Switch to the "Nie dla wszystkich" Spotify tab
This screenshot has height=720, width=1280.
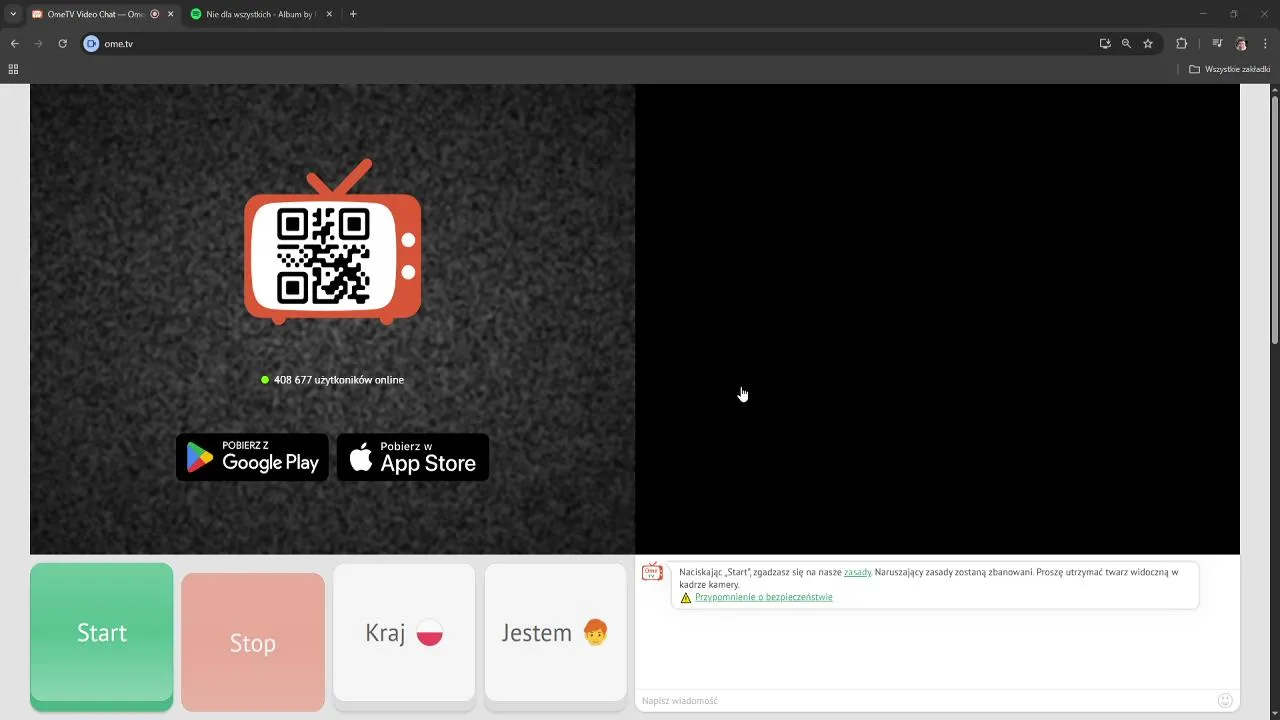[261, 14]
